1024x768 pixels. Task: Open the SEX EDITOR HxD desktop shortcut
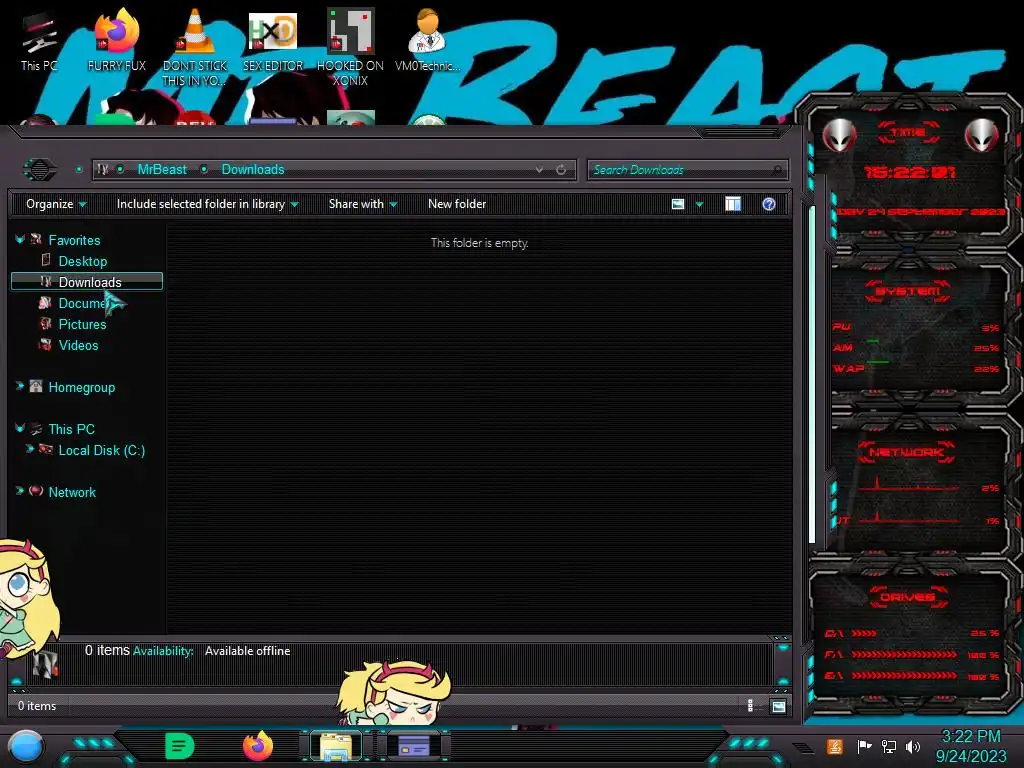coord(273,40)
